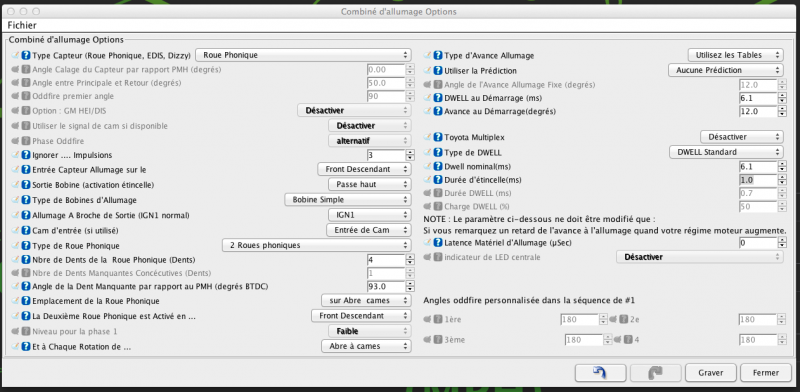
Task: Click stepper arrows for Dwell nominal
Action: pyautogui.click(x=782, y=167)
